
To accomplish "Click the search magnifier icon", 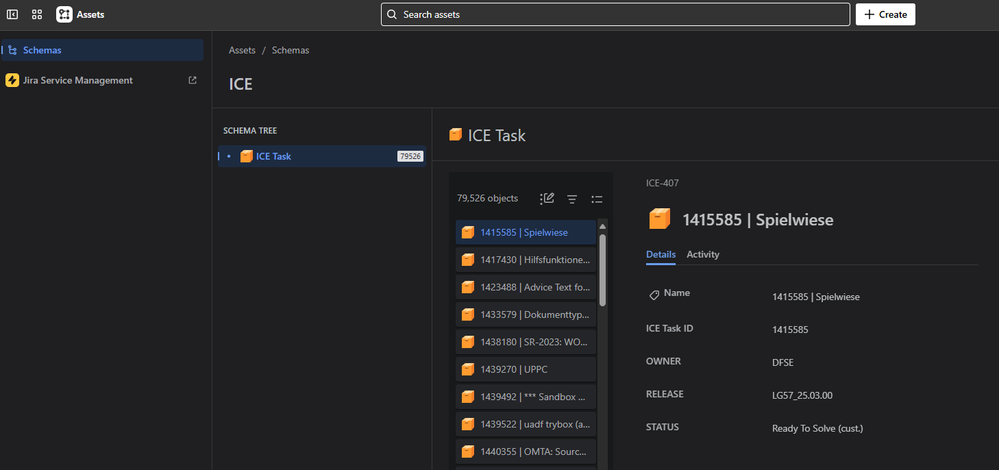I will point(392,14).
